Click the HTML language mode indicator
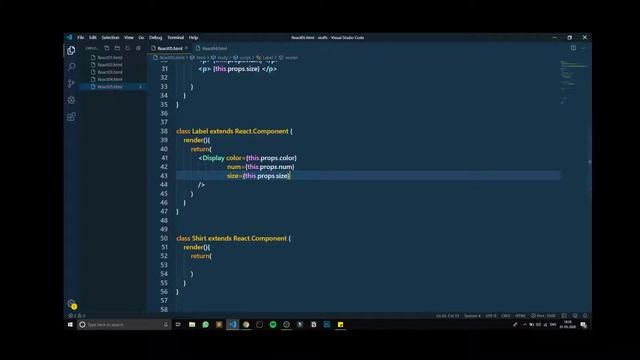 tap(520, 316)
